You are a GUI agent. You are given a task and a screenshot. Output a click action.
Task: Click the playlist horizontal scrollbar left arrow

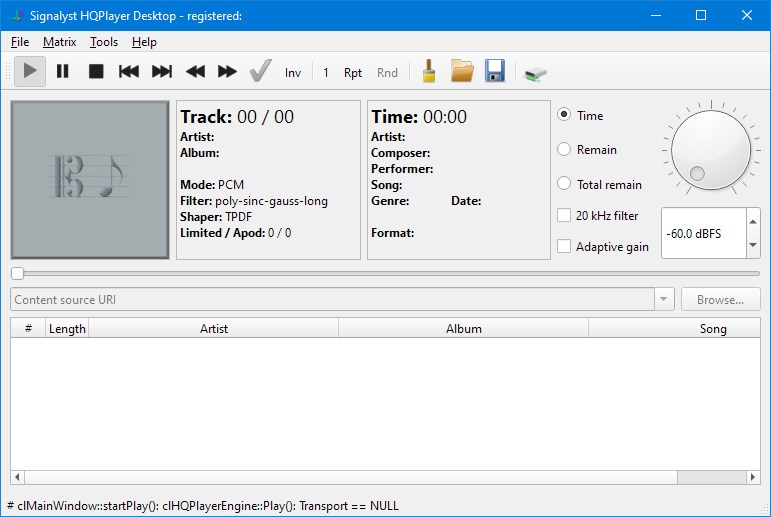(18, 477)
